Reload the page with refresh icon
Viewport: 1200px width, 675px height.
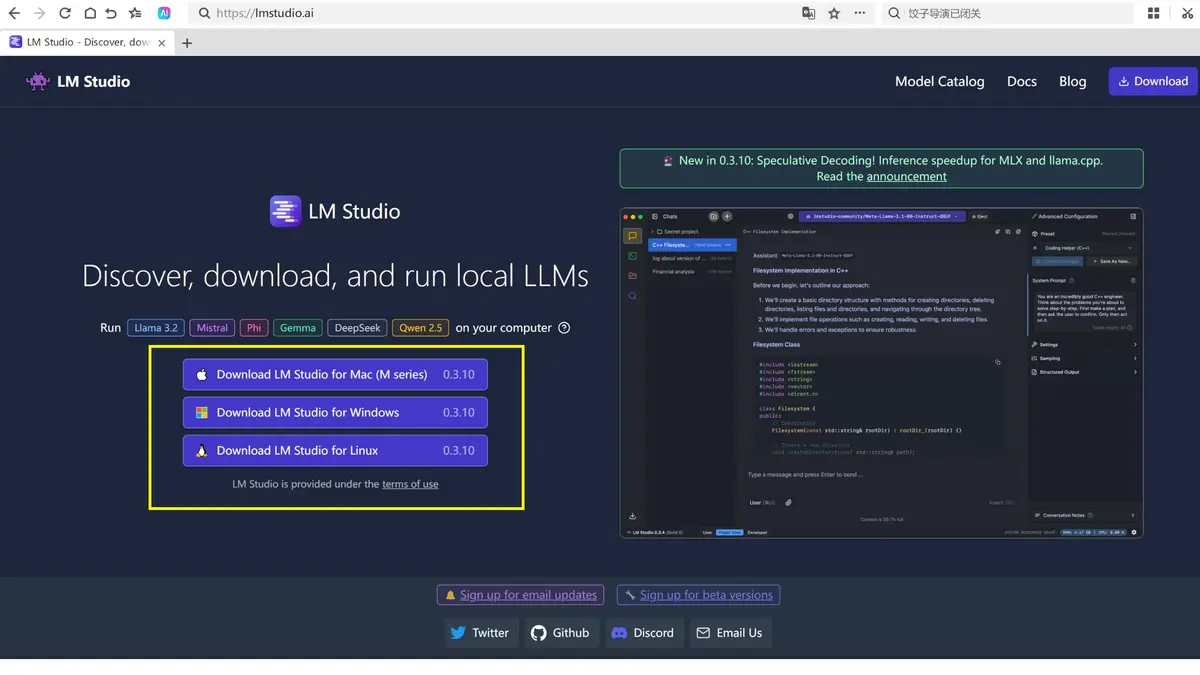click(x=65, y=14)
